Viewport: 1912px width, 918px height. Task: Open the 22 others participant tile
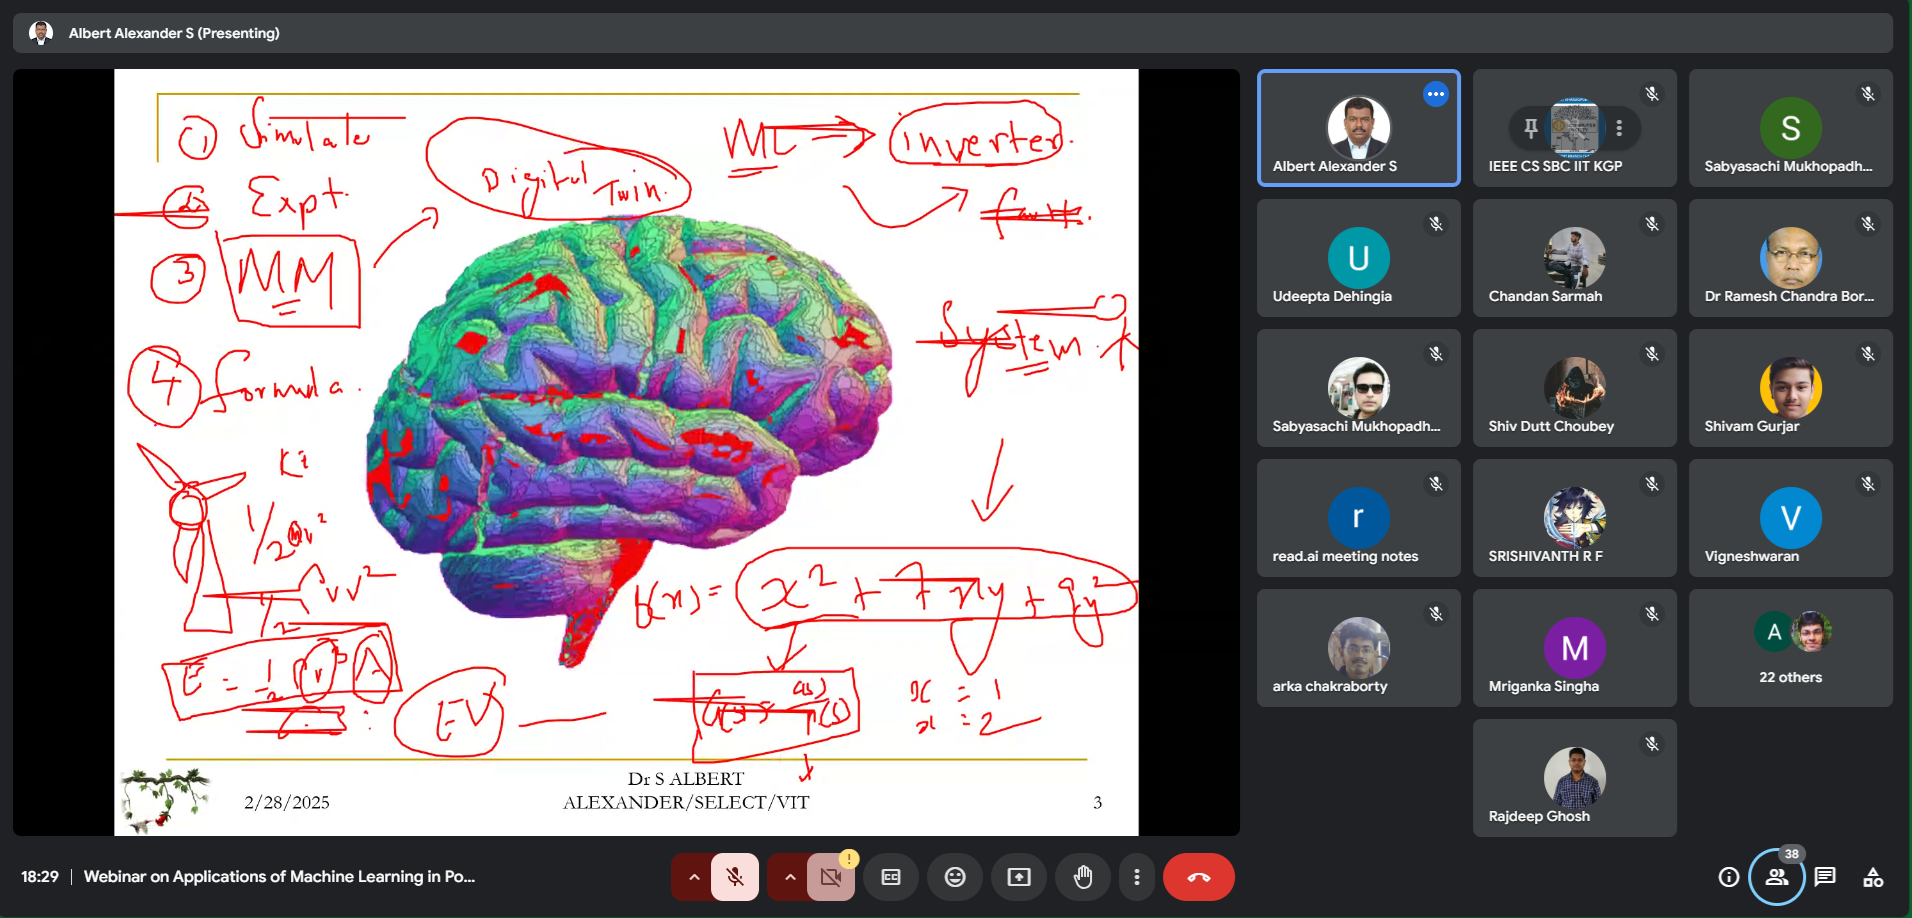pos(1790,648)
